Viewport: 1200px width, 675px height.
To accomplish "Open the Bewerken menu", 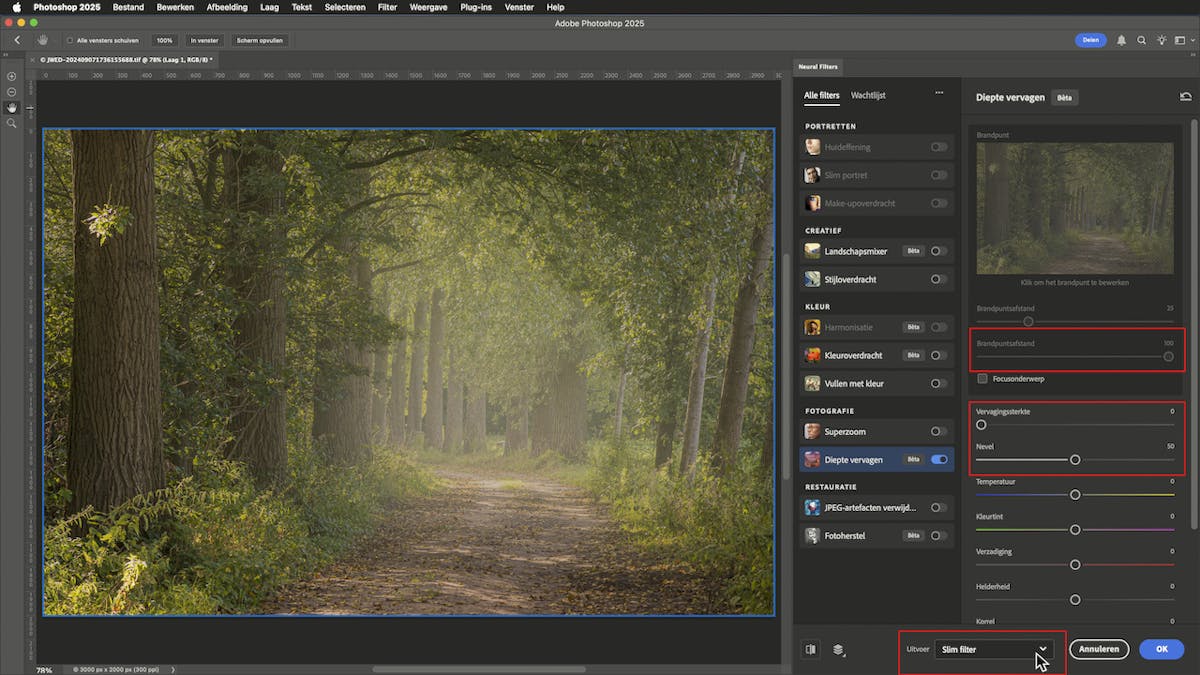I will click(x=175, y=7).
